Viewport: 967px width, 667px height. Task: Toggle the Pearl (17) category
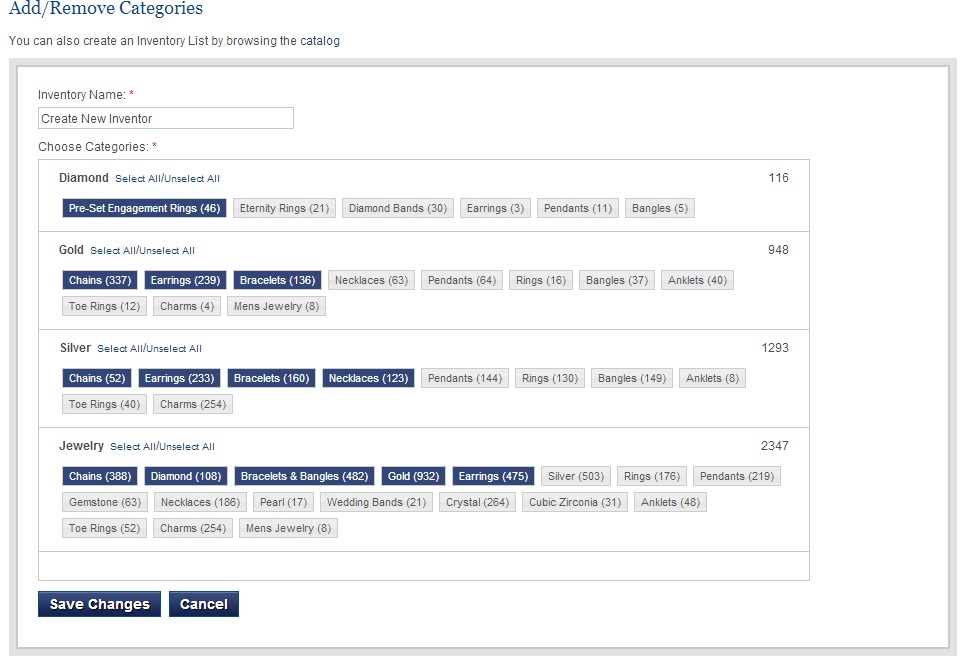tap(284, 502)
